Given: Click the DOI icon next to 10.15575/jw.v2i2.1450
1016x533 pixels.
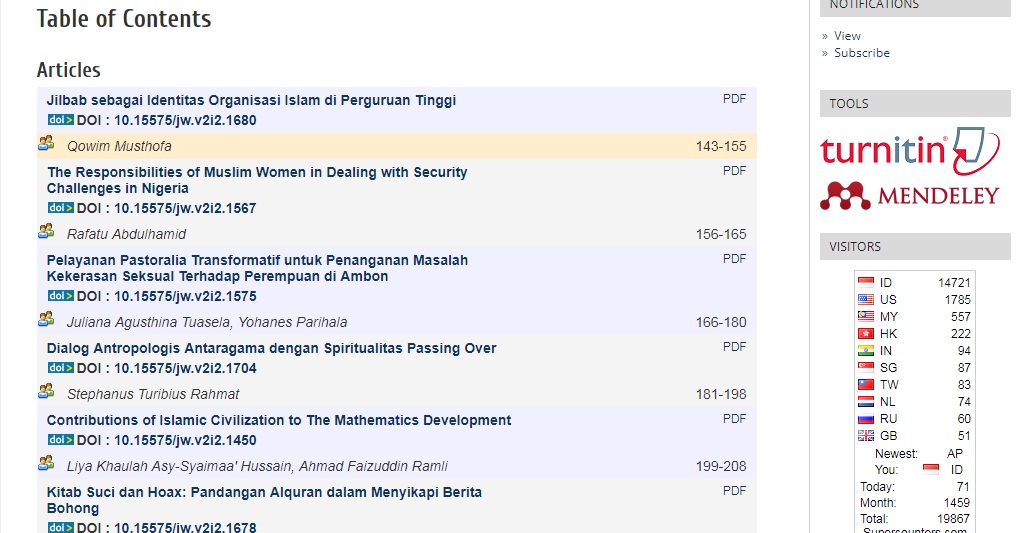Looking at the screenshot, I should (60, 440).
